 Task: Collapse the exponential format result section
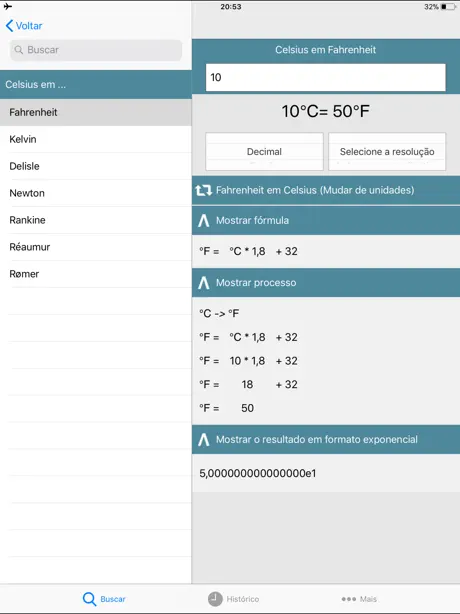pos(326,440)
